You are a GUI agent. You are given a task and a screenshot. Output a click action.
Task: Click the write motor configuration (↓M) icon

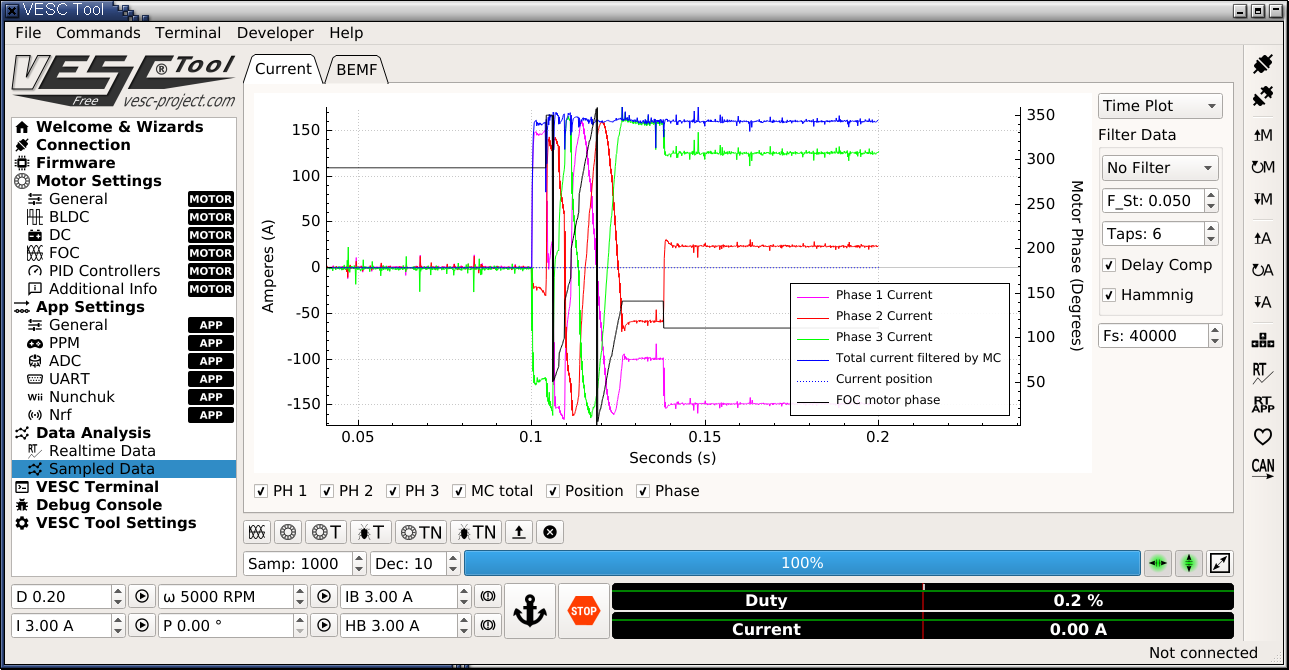point(1263,199)
